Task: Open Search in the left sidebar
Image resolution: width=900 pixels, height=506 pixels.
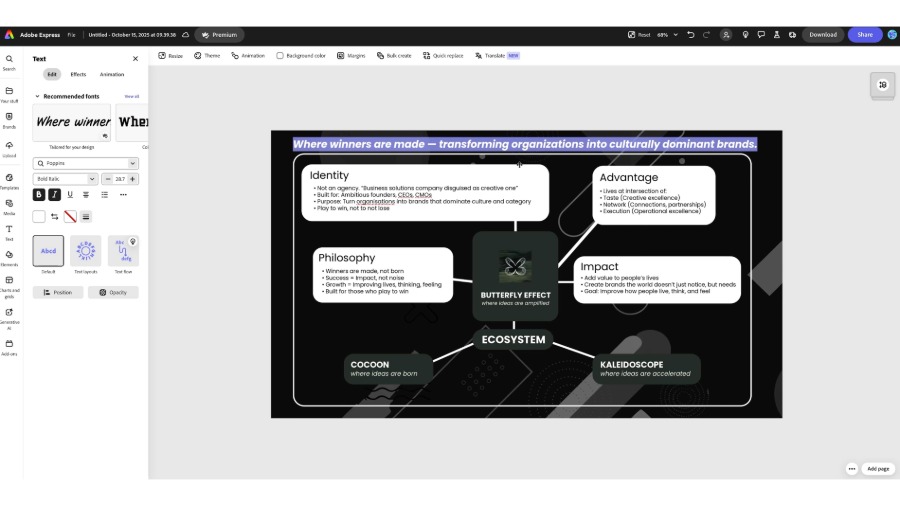Action: [x=9, y=63]
